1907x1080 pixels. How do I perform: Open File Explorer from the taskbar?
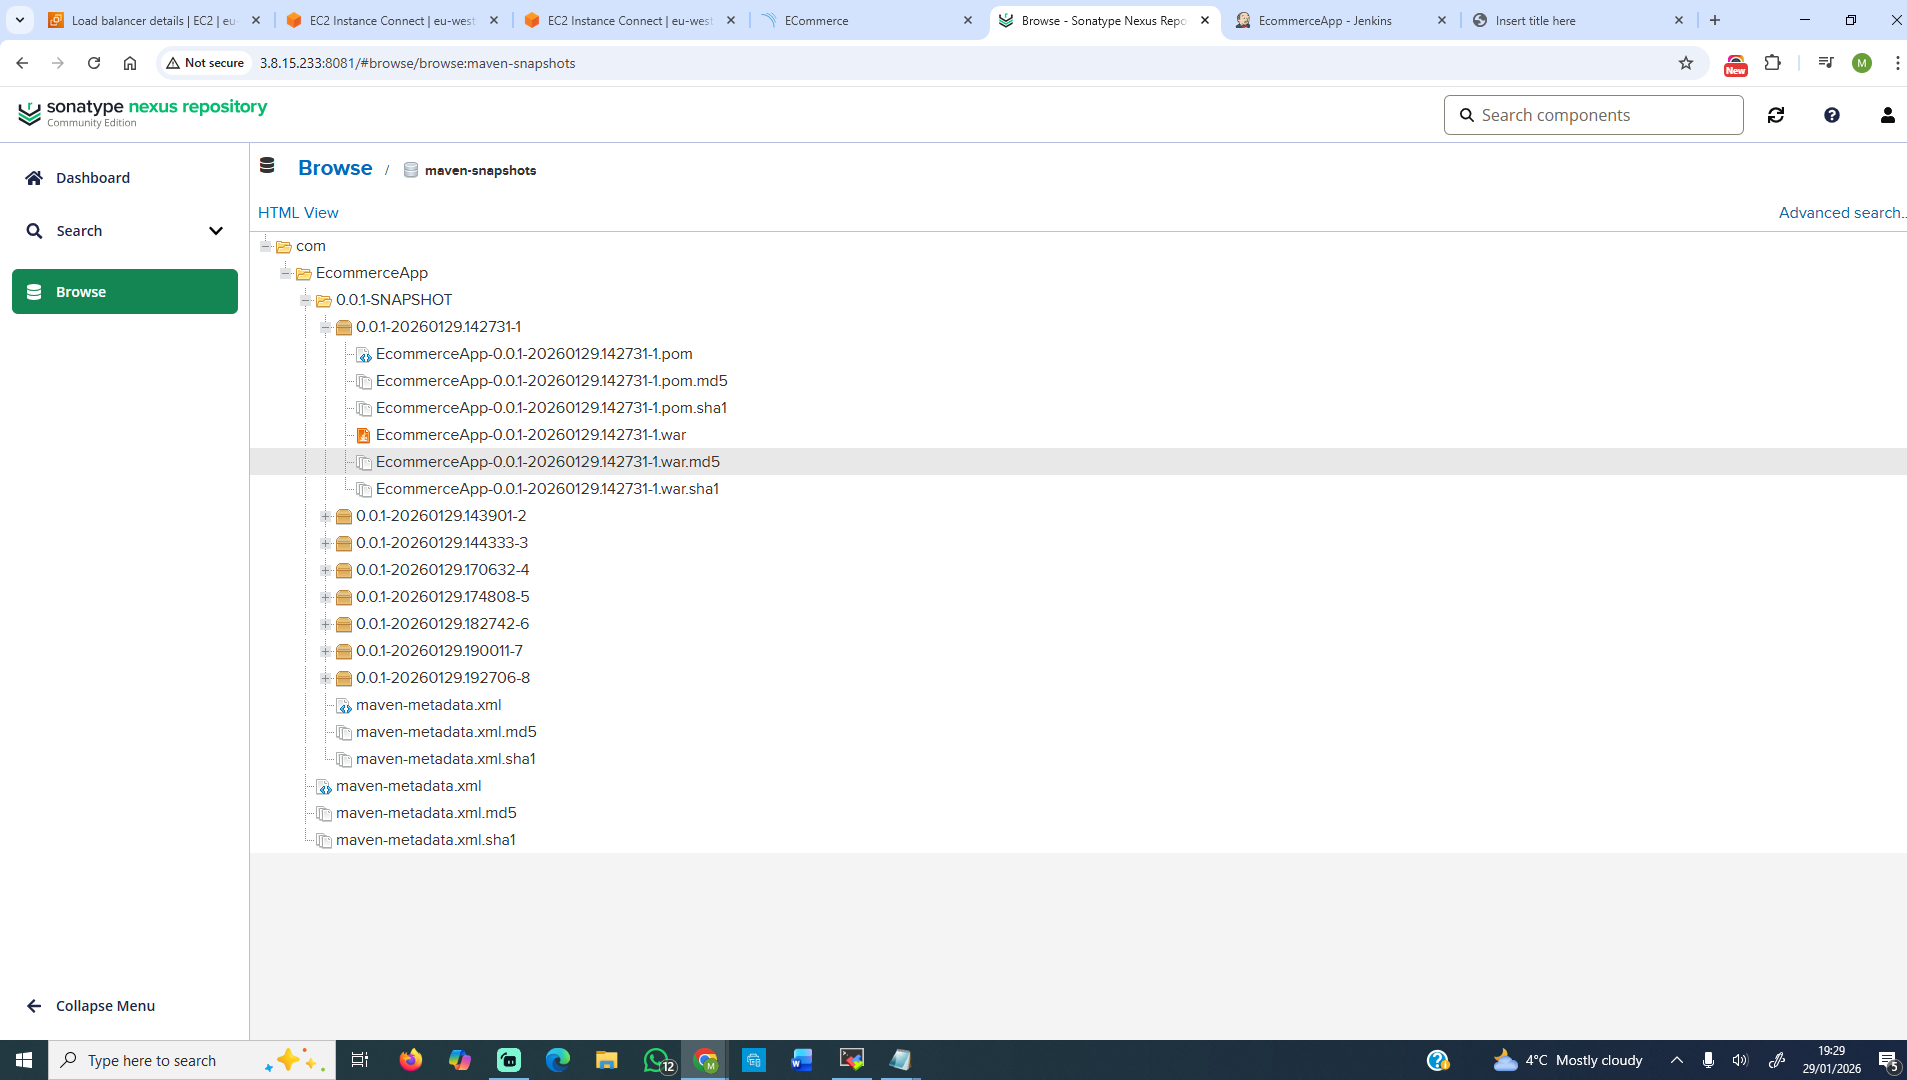[x=606, y=1060]
